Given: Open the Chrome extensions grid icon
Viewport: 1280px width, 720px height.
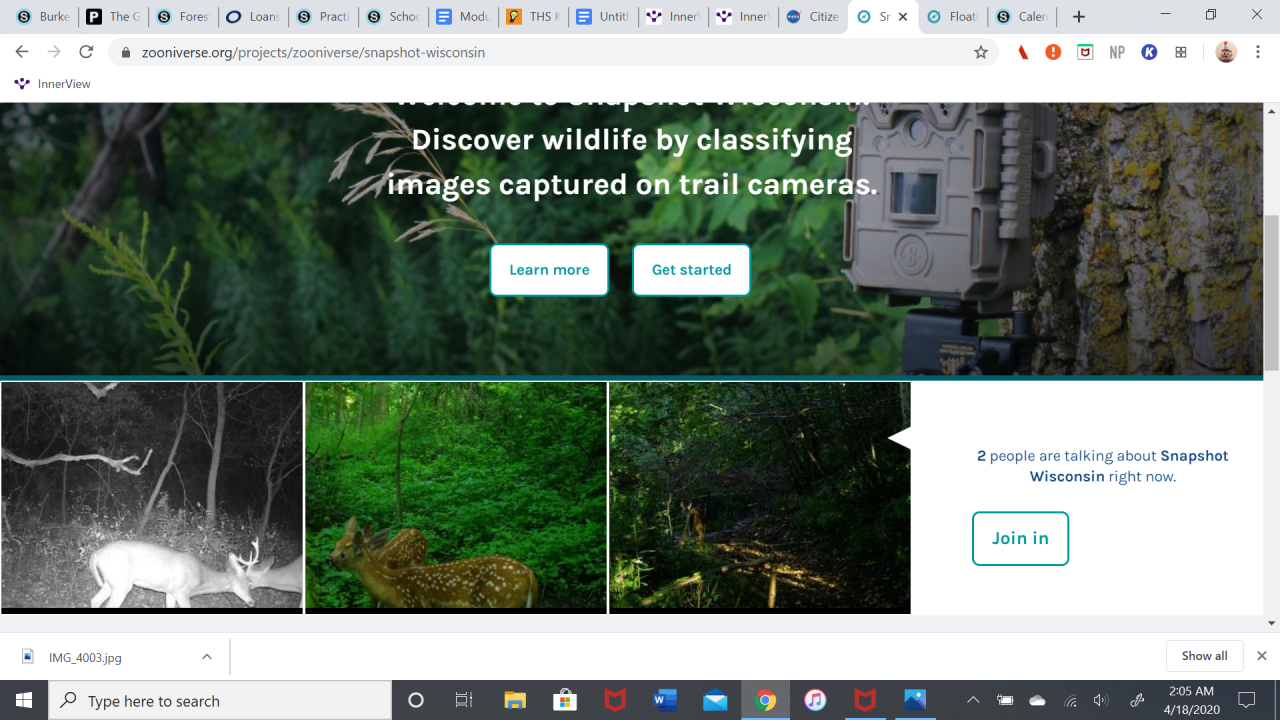Looking at the screenshot, I should click(x=1181, y=52).
